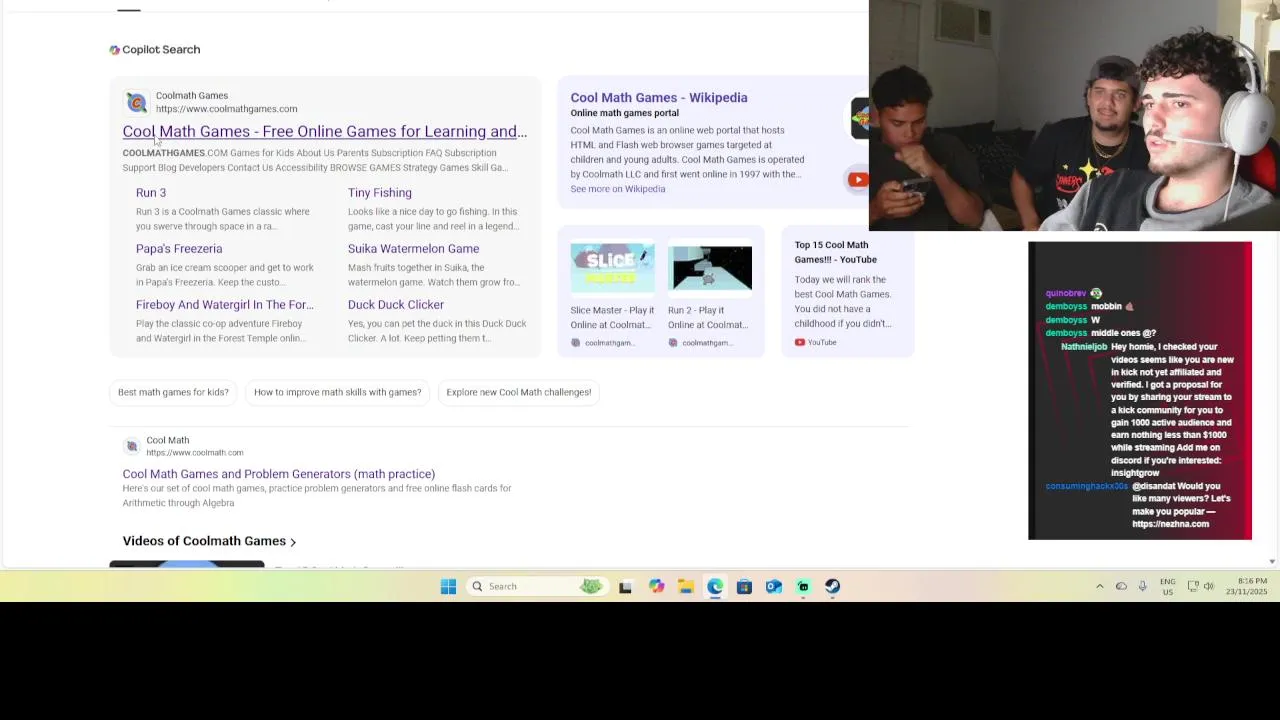This screenshot has width=1280, height=720.
Task: Open Task View from the taskbar
Action: [625, 586]
